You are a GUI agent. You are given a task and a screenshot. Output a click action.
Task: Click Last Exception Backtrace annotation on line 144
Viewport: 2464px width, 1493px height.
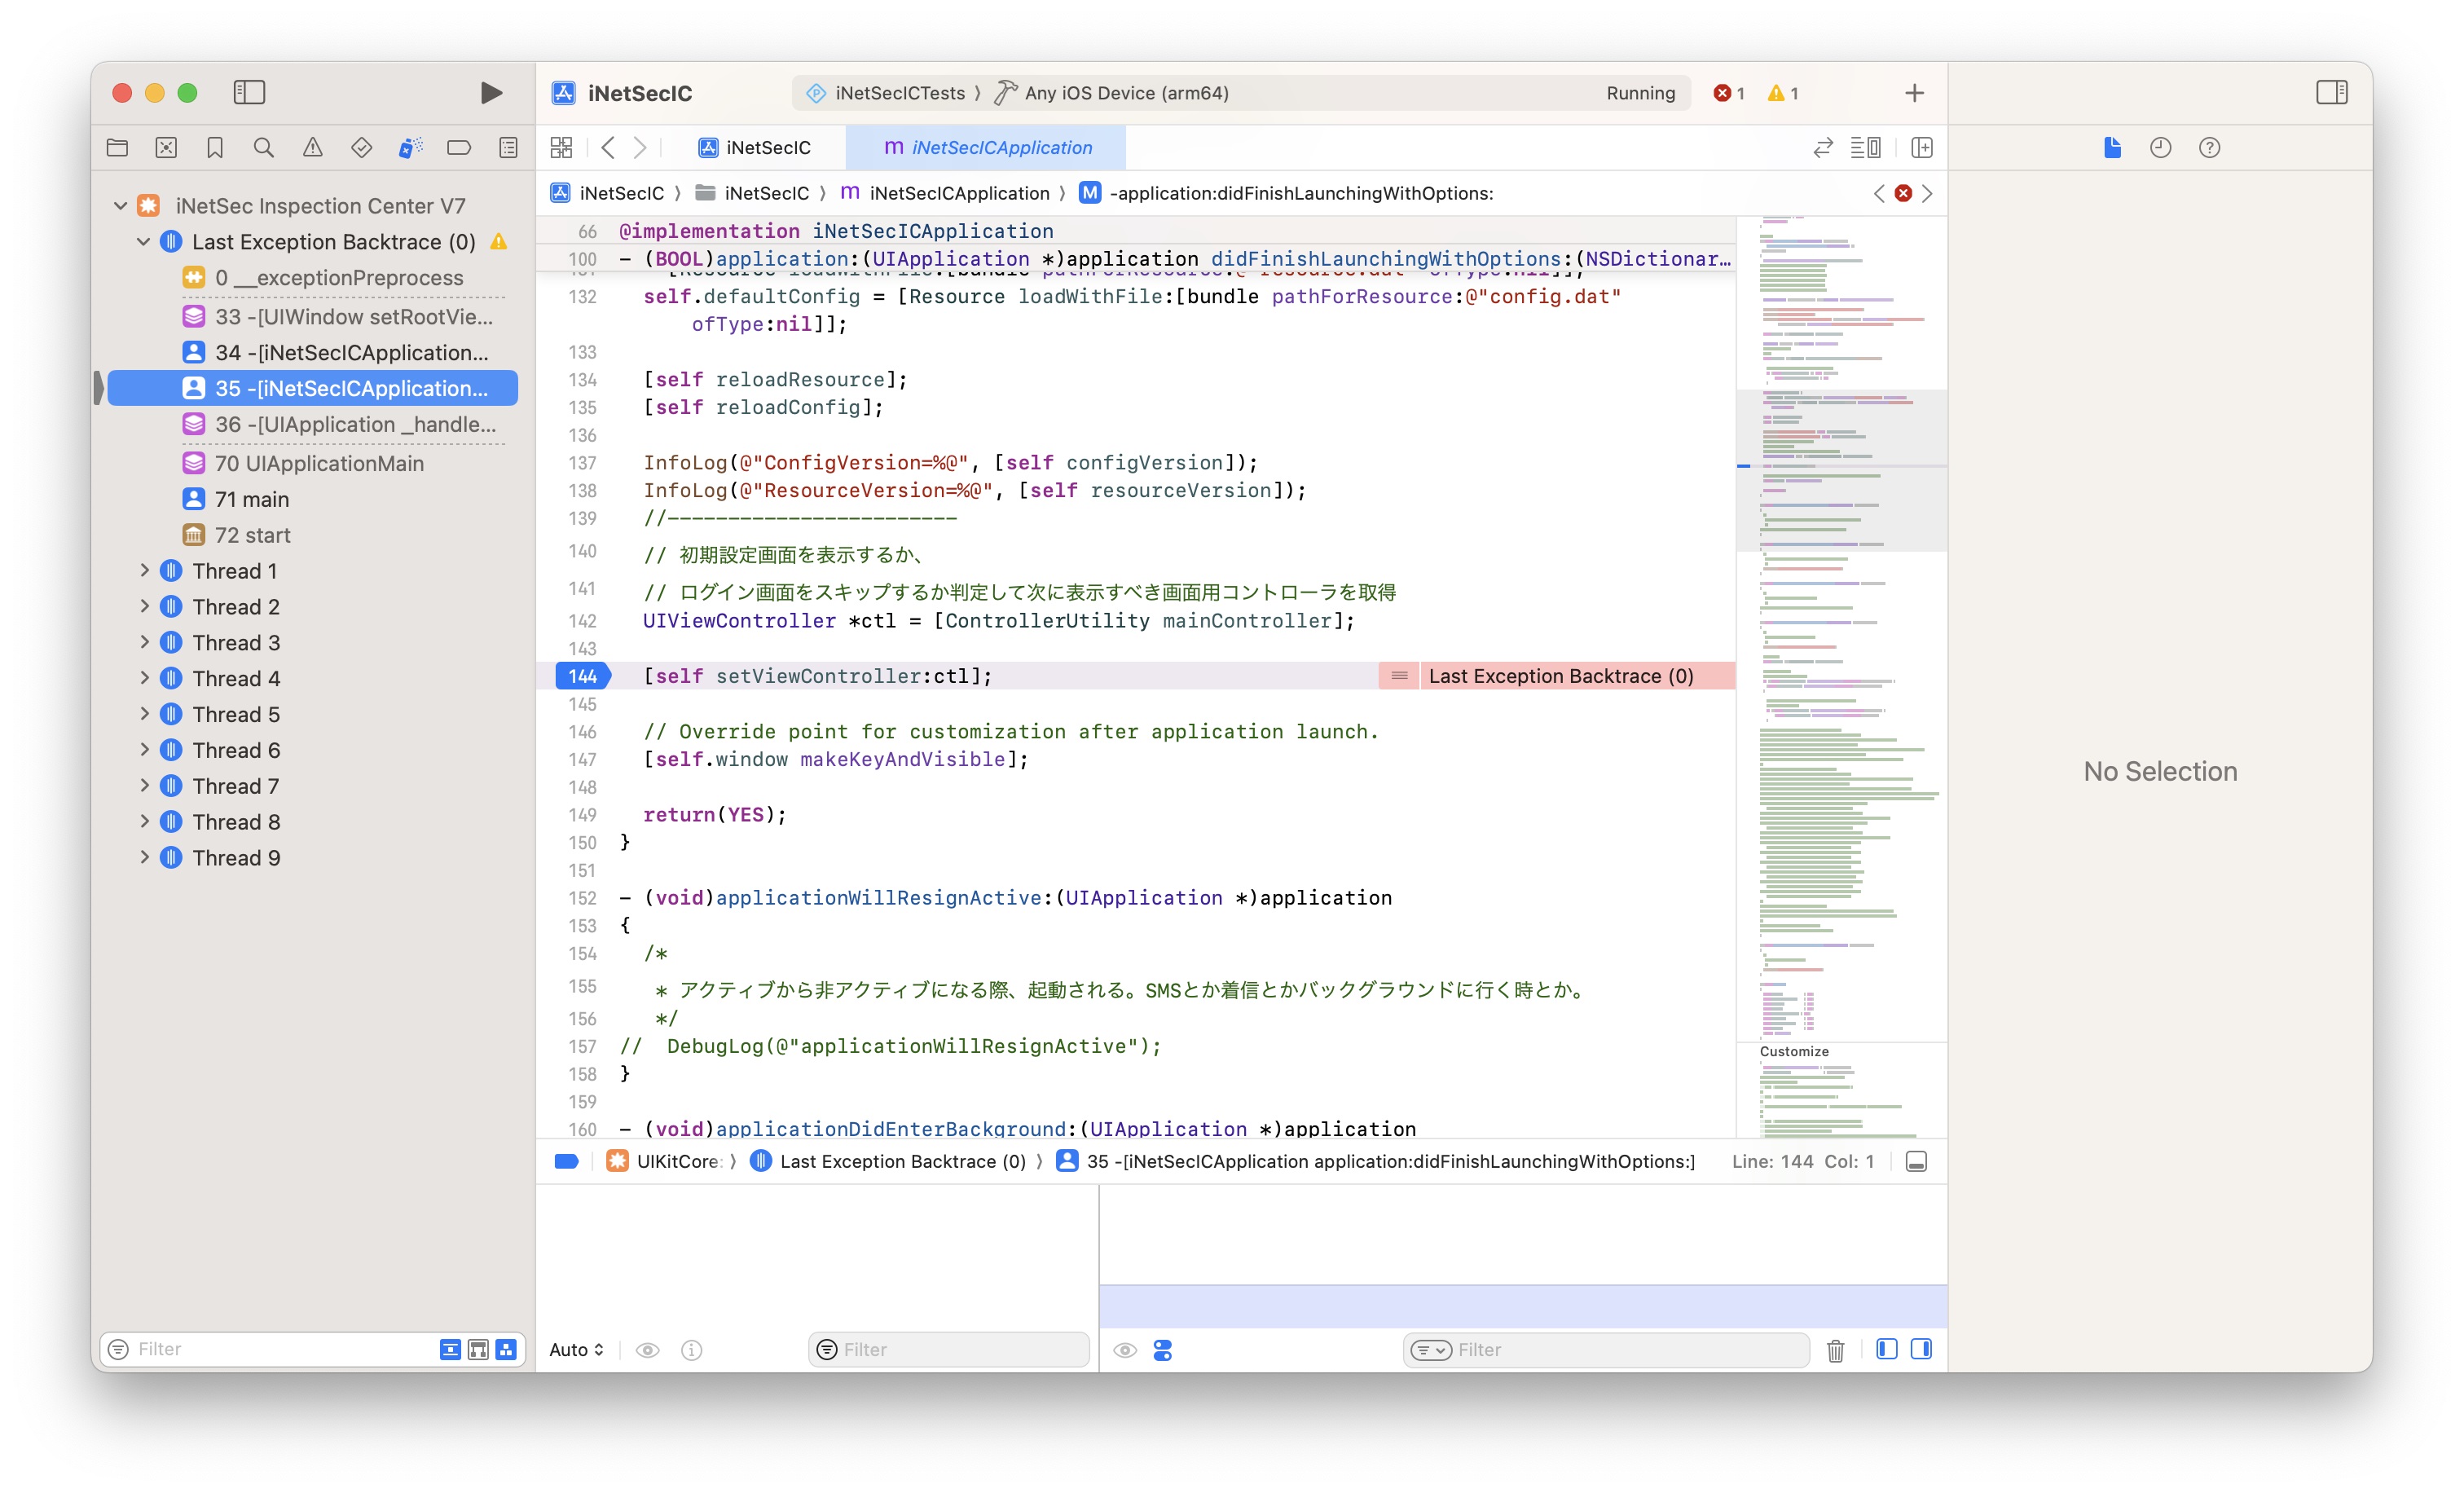(1560, 676)
